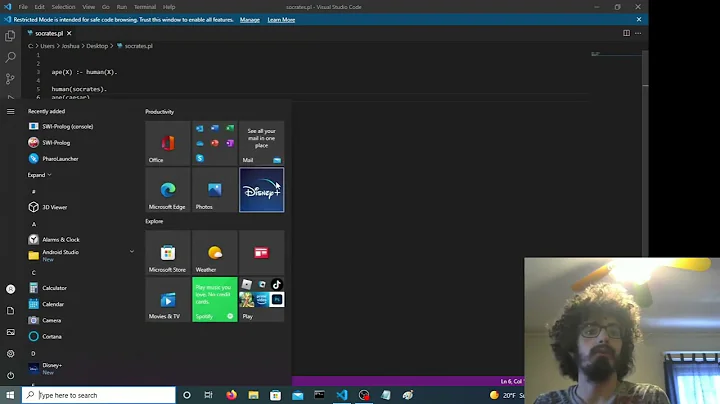Click the Desktop breadcrumb segment
Image resolution: width=720 pixels, height=404 pixels.
click(x=97, y=46)
